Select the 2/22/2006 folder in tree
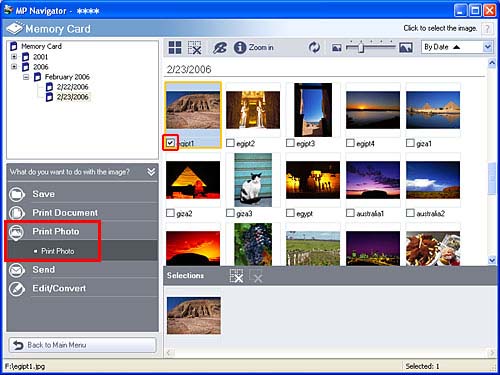Image resolution: width=500 pixels, height=375 pixels. click(x=72, y=87)
